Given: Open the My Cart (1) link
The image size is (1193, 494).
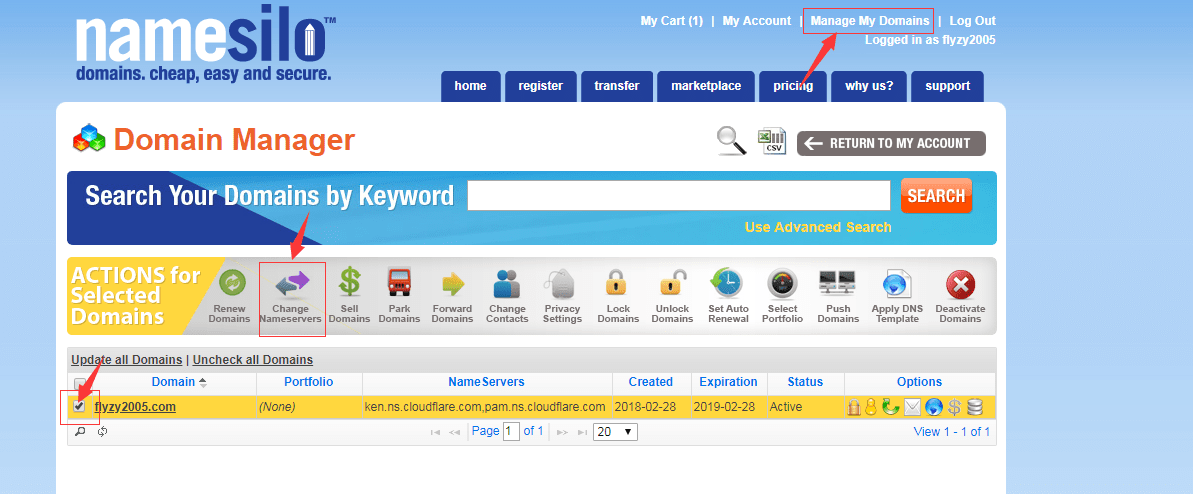Looking at the screenshot, I should pos(672,21).
